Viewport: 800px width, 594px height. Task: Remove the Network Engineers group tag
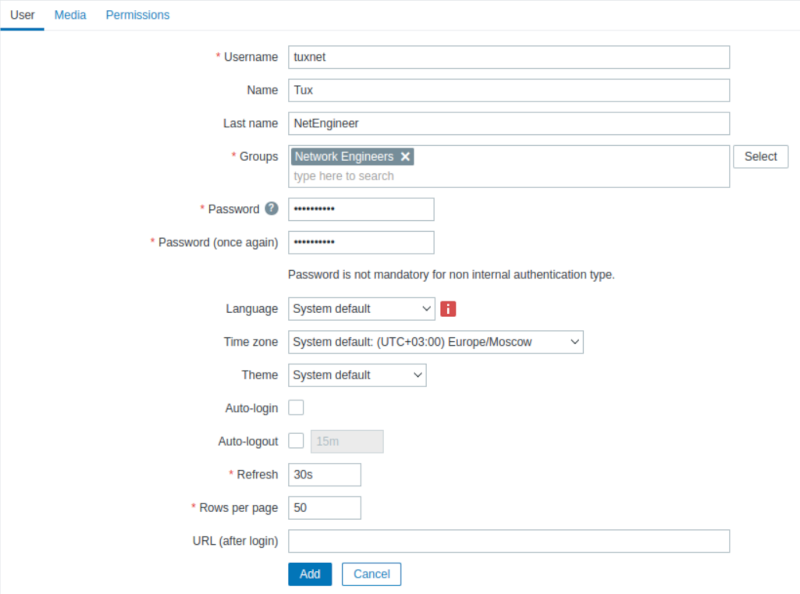405,157
